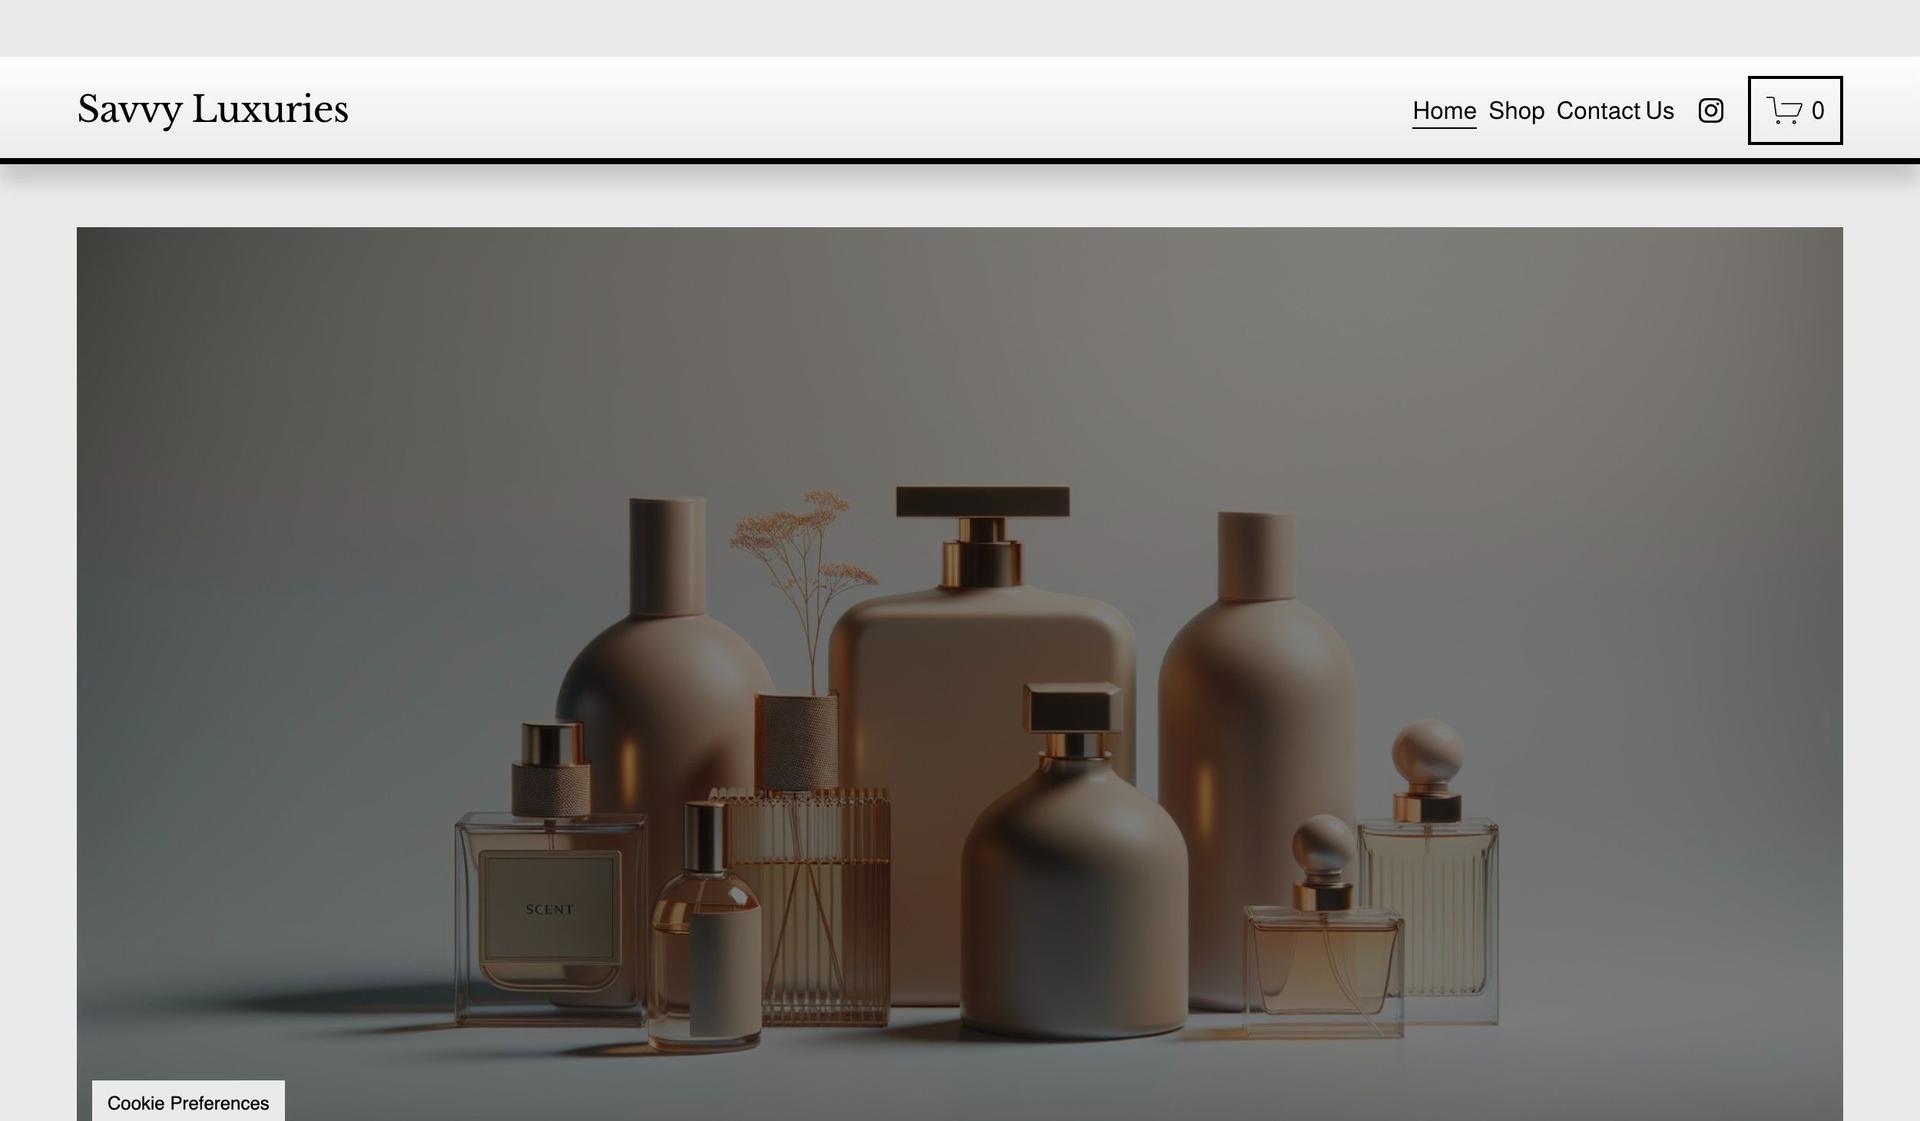Open the Shop navigation page
The width and height of the screenshot is (1920, 1121).
(x=1516, y=111)
